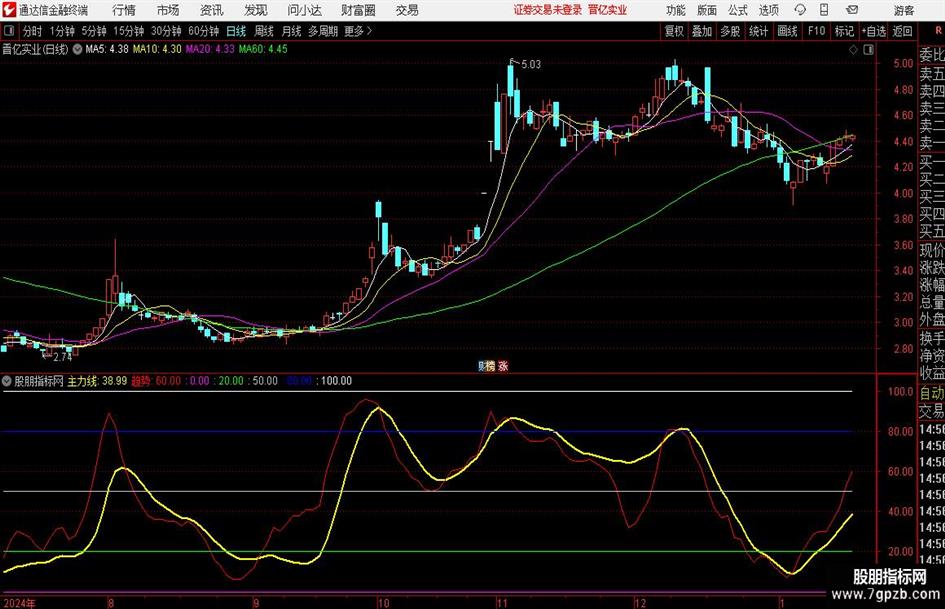Image resolution: width=945 pixels, height=609 pixels.
Task: Open F10 company info
Action: click(x=817, y=31)
